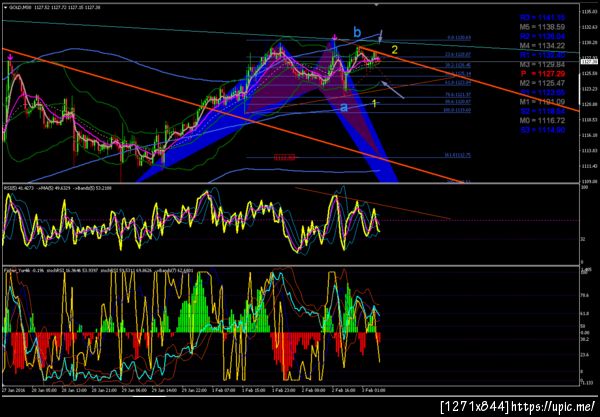Screen dimensions: 600x417
Task: Select the M0 = 1116.72 pivot label
Action: point(542,121)
